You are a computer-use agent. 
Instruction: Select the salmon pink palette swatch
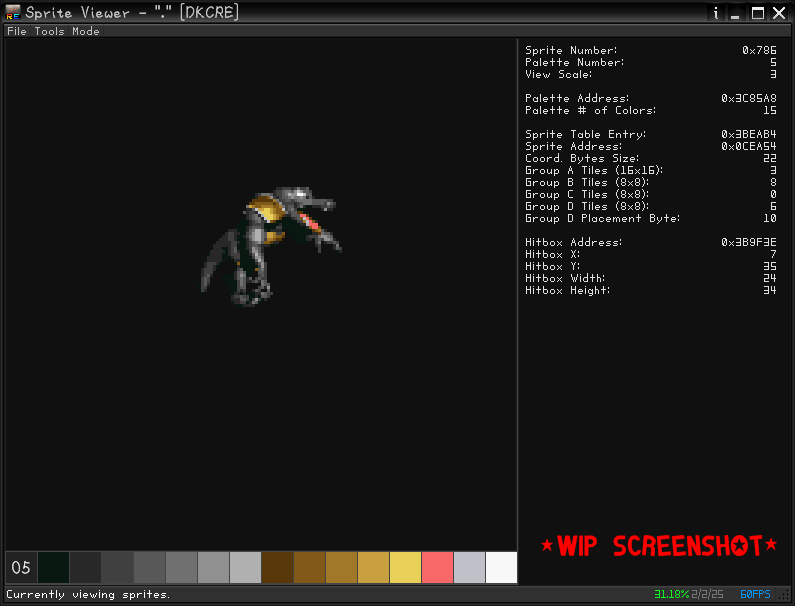tap(437, 567)
